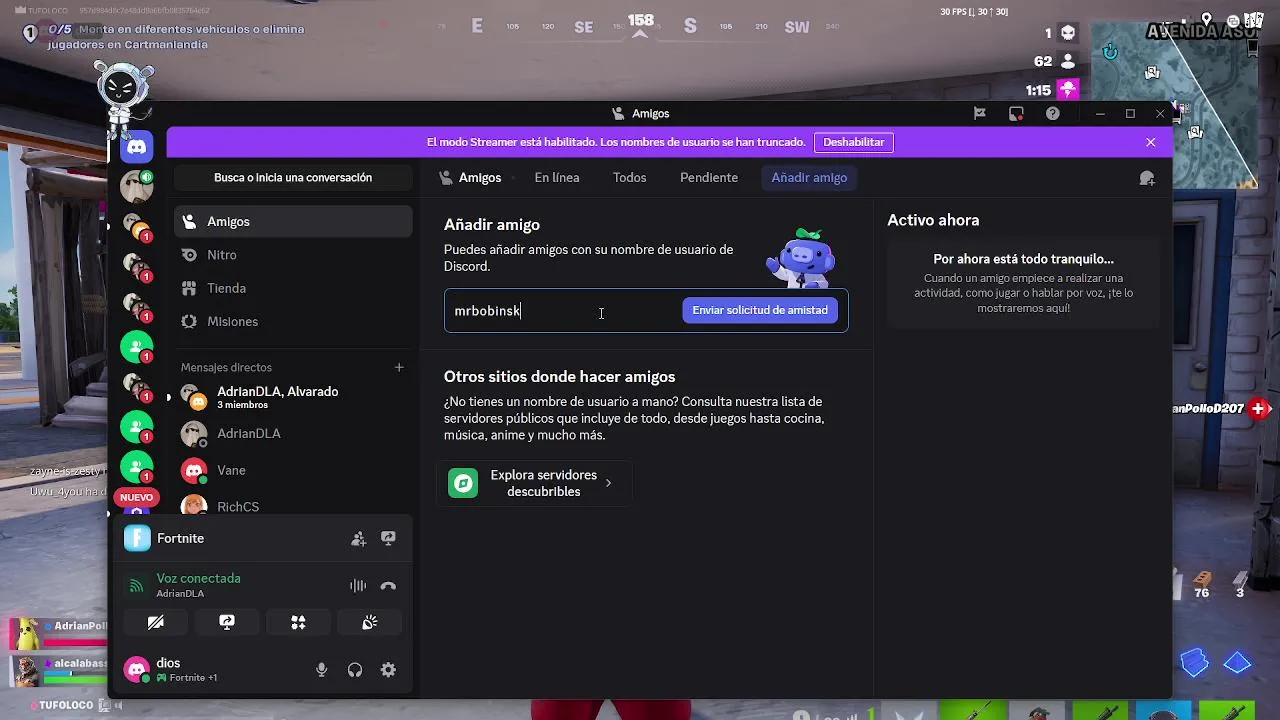
Task: Click the Activo ahora heading
Action: tap(933, 220)
